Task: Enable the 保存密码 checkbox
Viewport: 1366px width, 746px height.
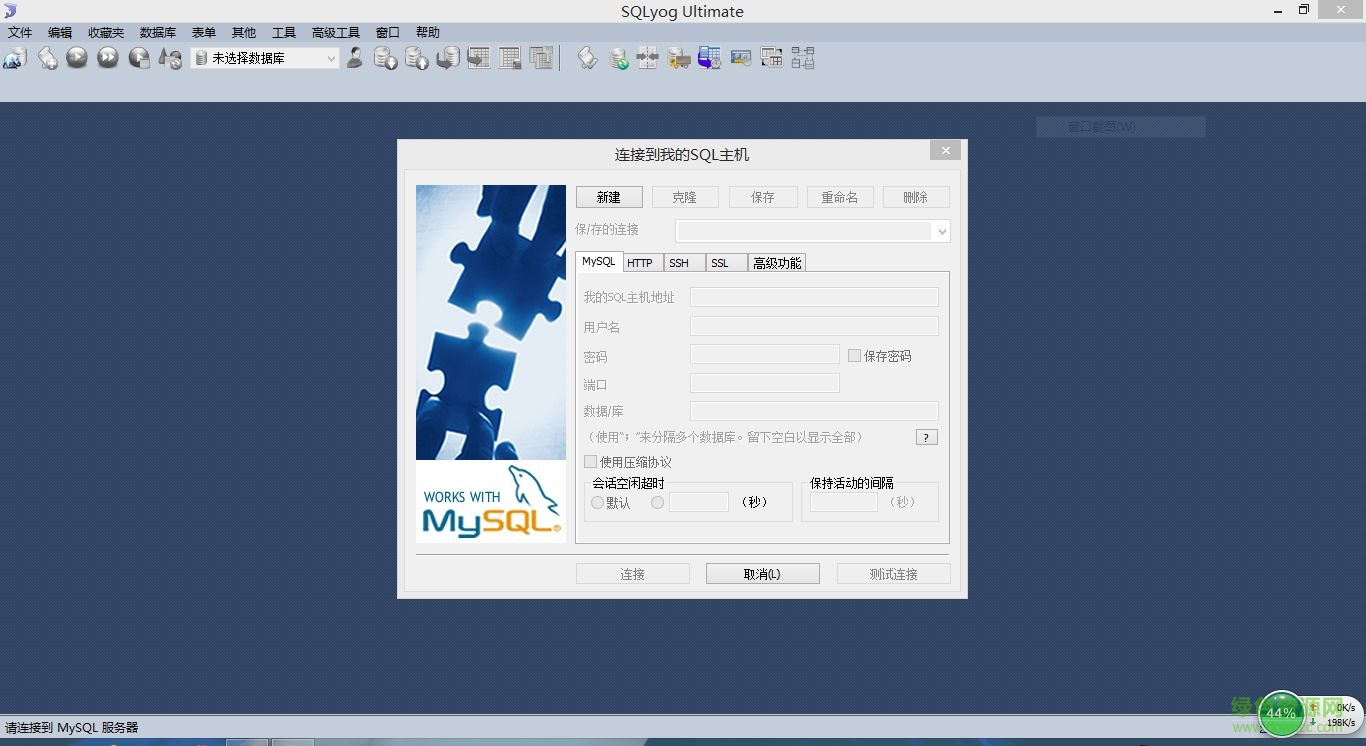Action: pyautogui.click(x=854, y=355)
